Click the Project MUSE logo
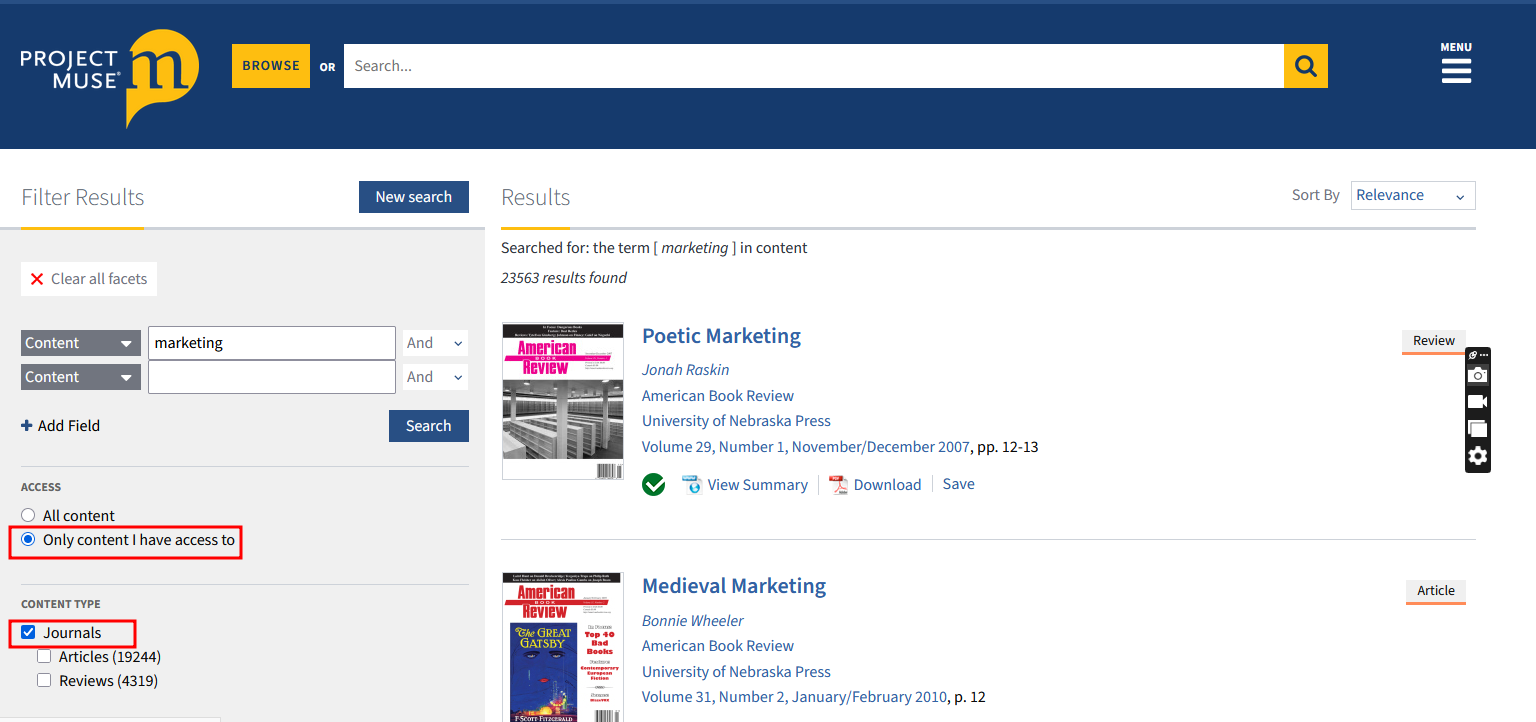Screen dimensions: 1536x722 110,78
